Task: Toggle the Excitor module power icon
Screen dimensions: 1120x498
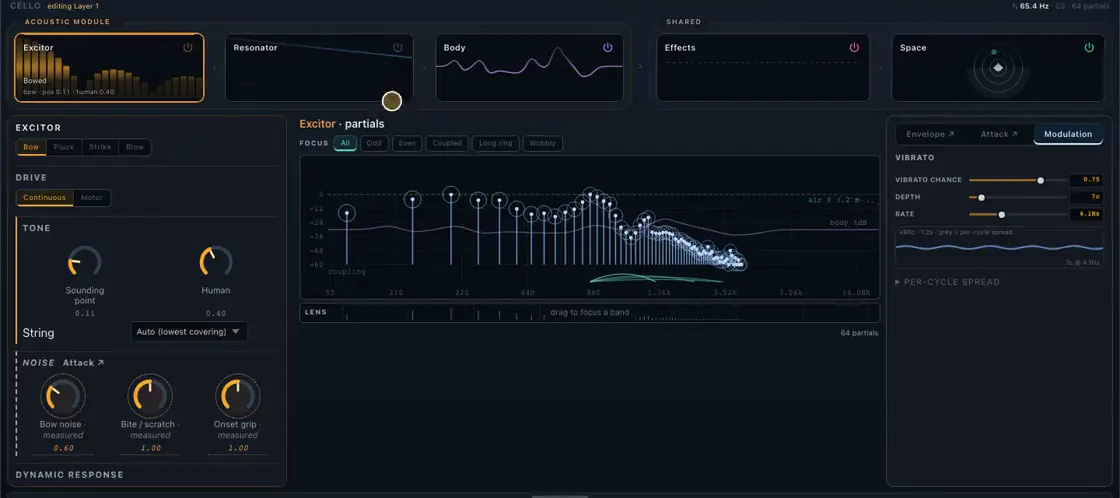Action: [x=188, y=48]
